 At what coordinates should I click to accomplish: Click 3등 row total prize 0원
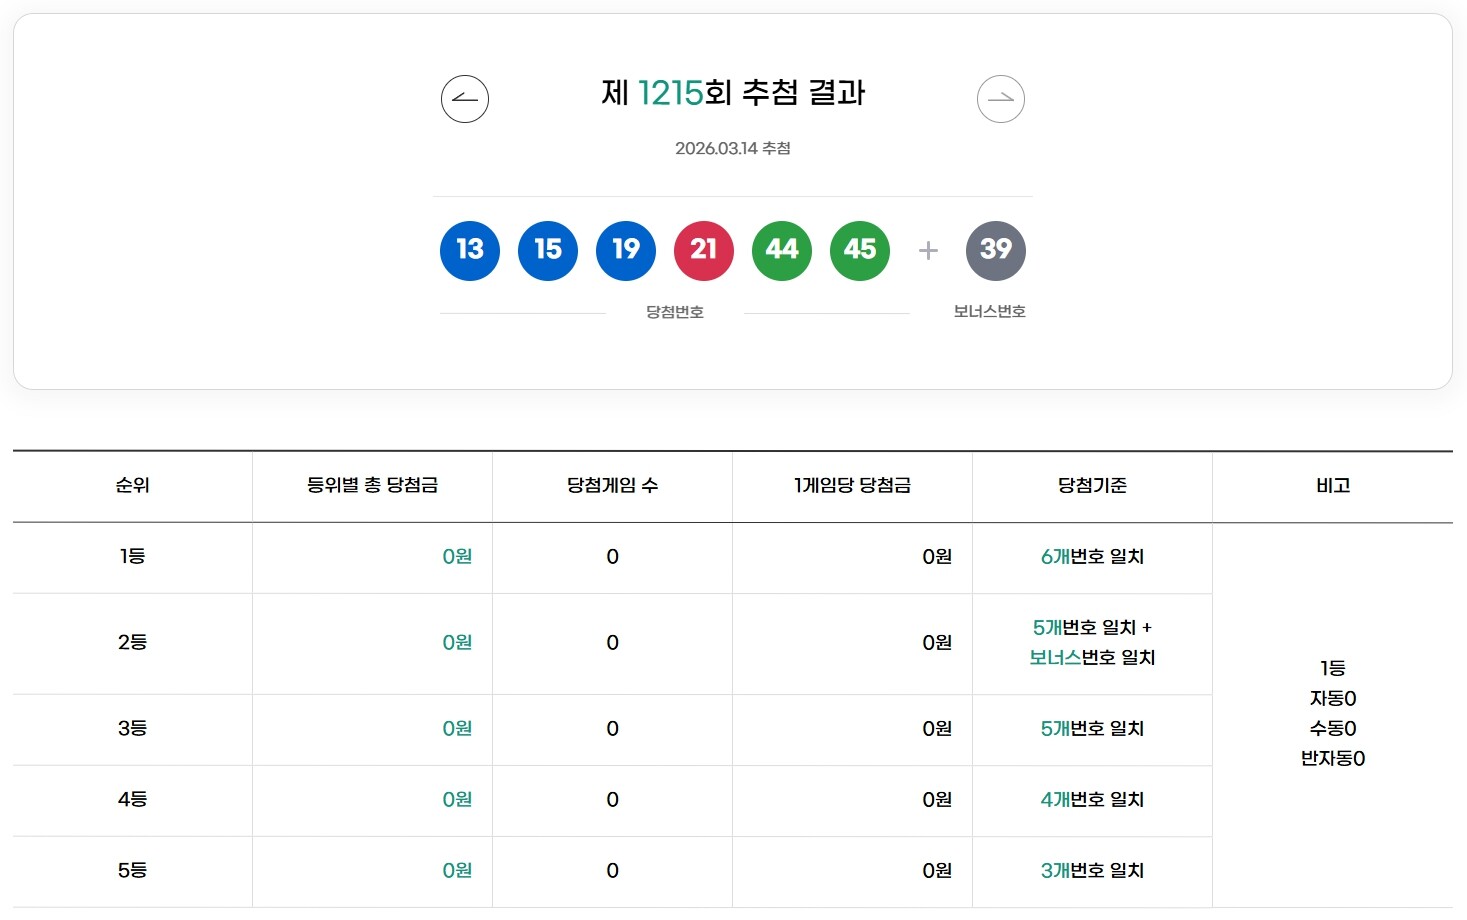point(457,728)
